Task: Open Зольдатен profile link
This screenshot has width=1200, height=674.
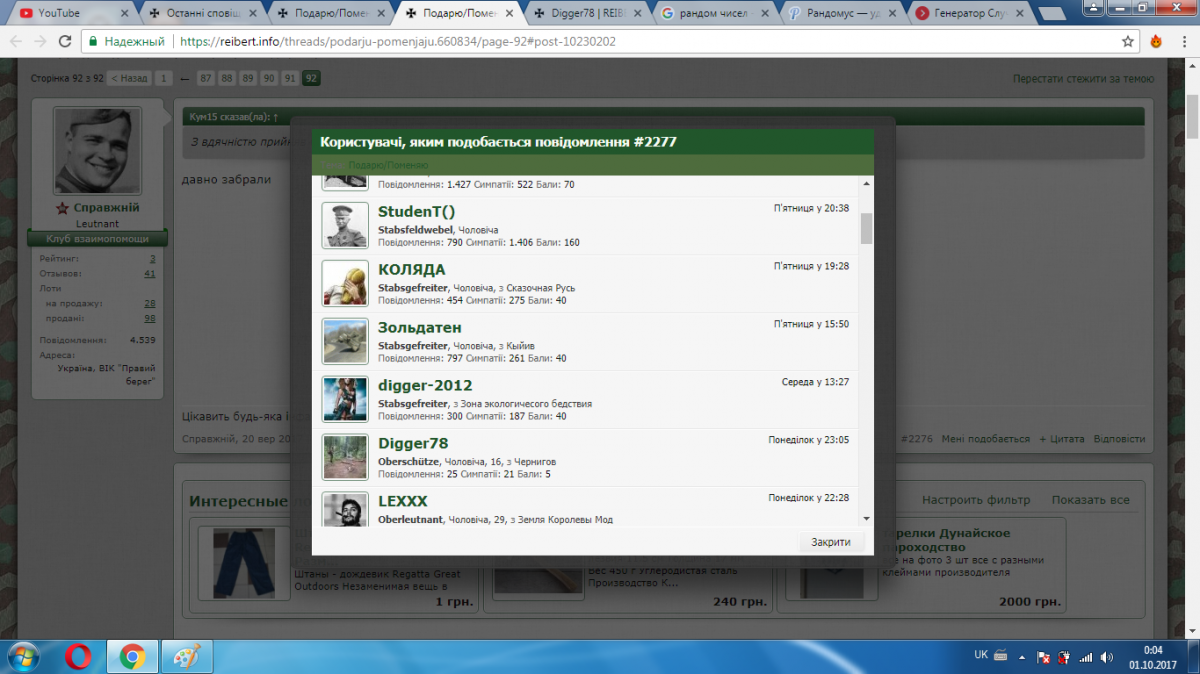Action: coord(420,327)
